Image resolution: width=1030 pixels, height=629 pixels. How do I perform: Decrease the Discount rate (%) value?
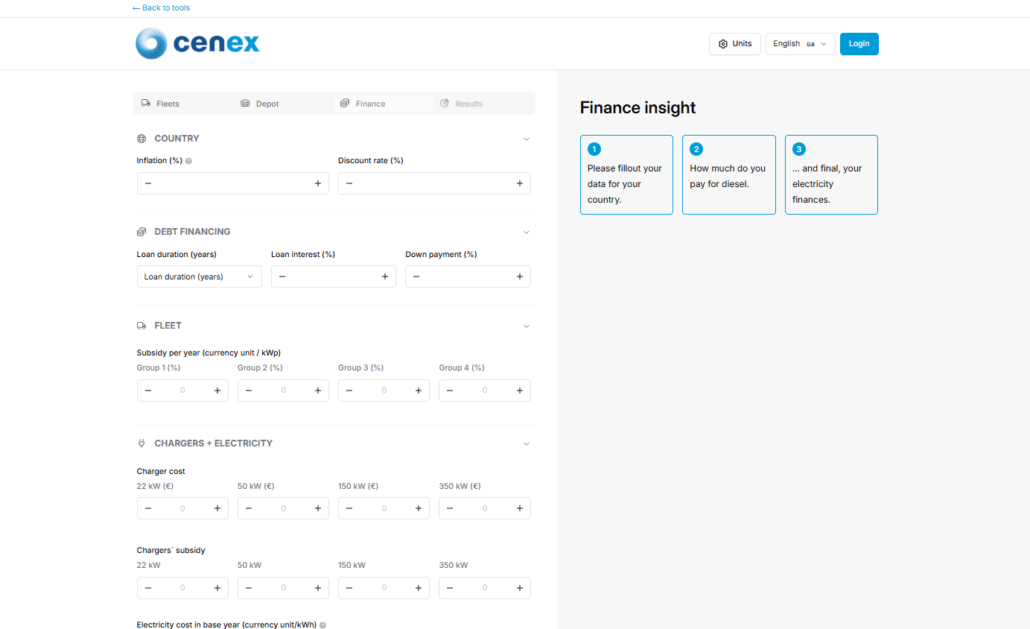[349, 183]
